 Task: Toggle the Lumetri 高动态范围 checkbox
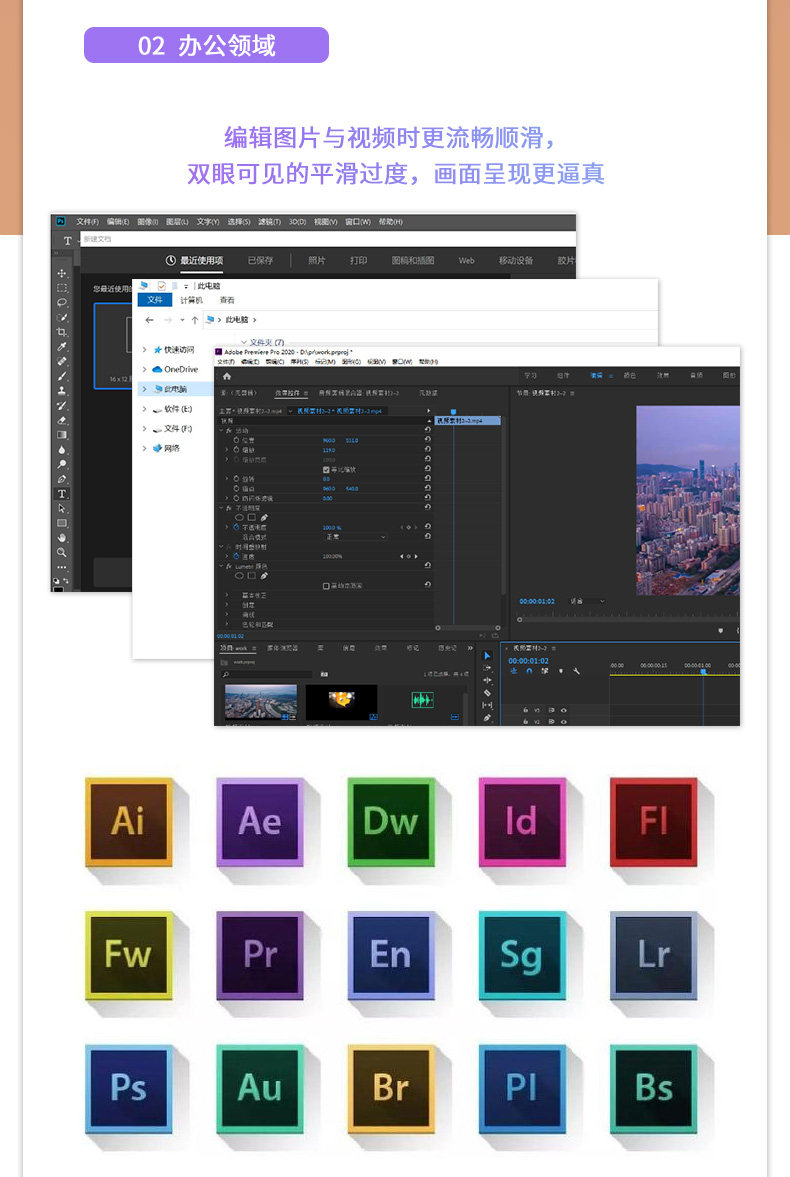point(326,585)
